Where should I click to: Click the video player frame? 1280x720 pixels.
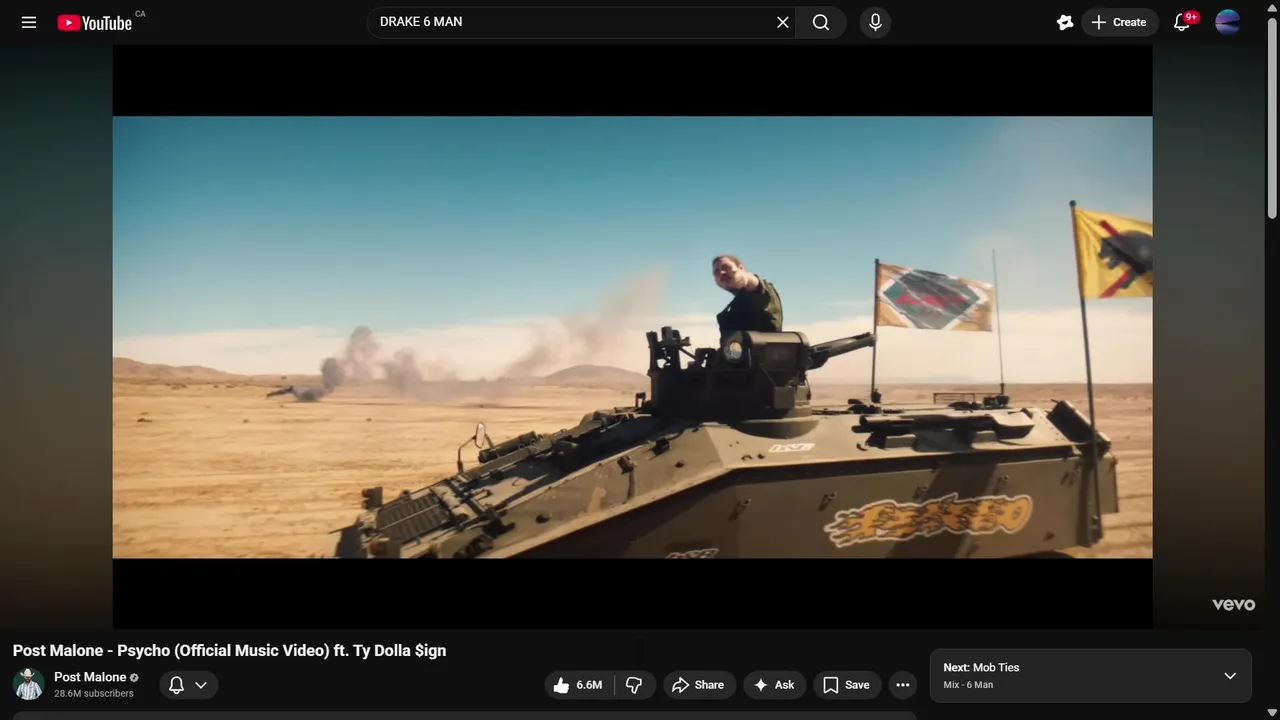point(632,337)
